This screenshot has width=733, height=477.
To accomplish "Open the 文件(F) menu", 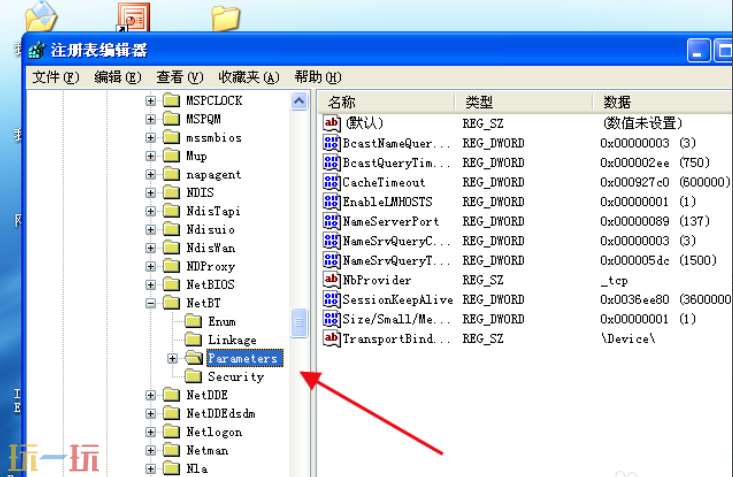I will 56,77.
